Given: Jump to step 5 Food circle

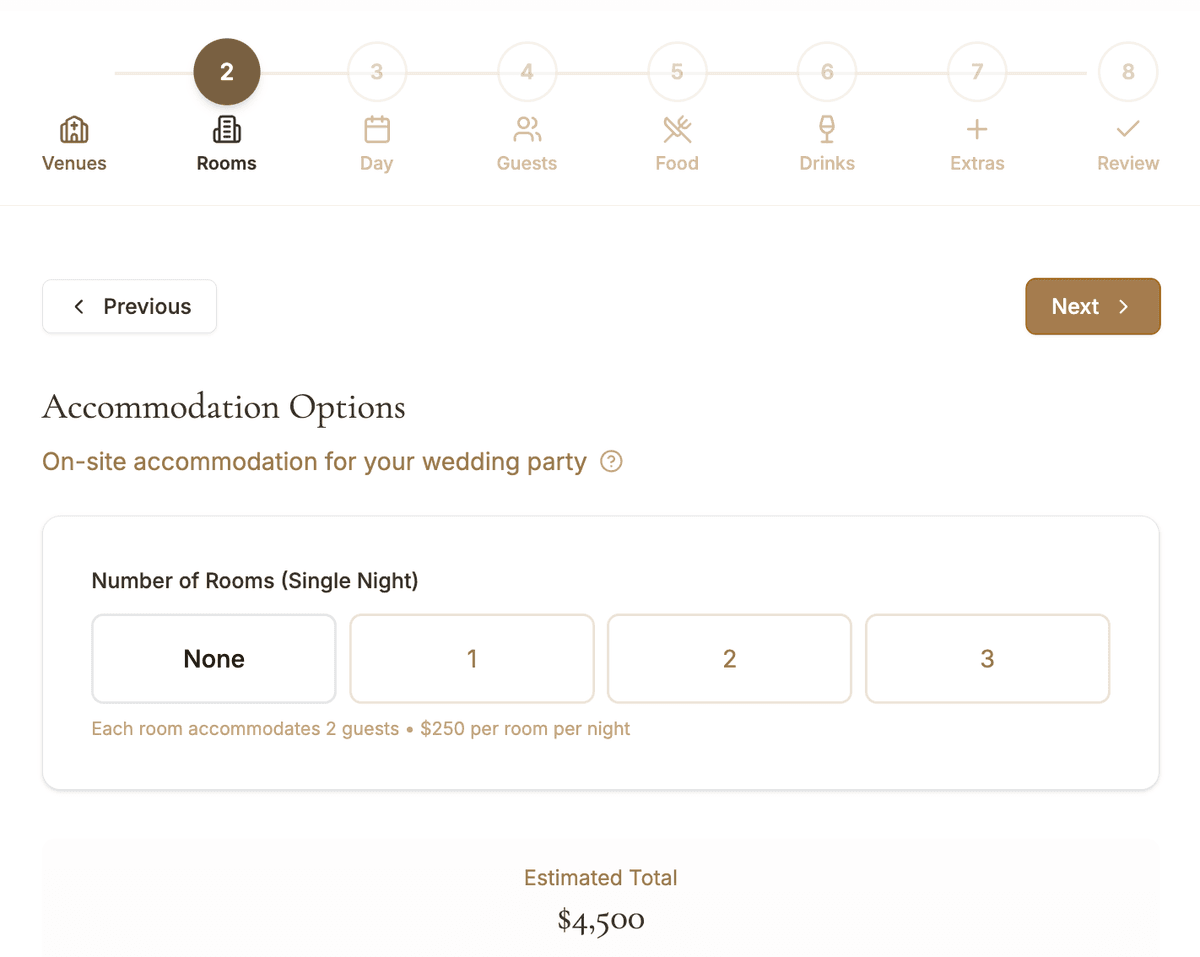Looking at the screenshot, I should point(677,71).
